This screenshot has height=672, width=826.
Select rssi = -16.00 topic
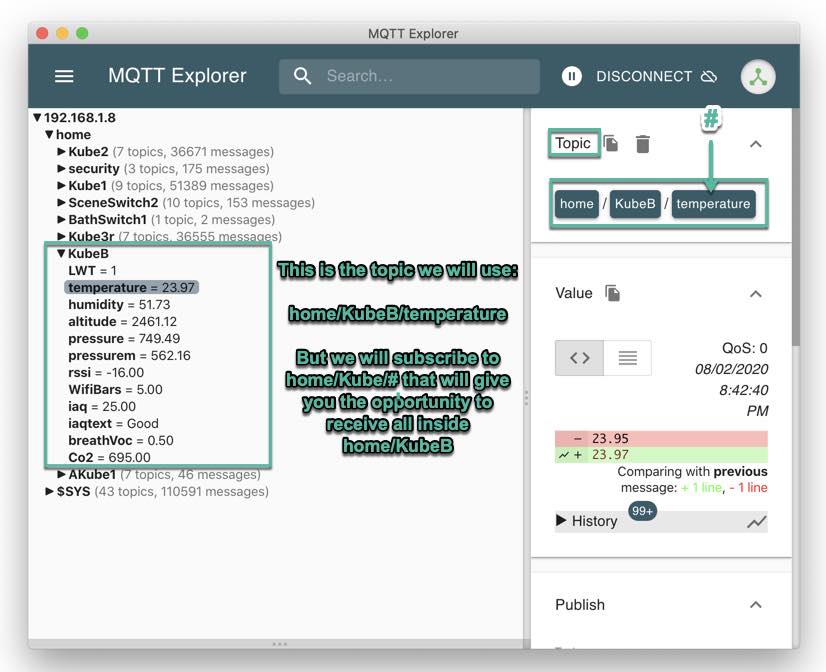(106, 372)
